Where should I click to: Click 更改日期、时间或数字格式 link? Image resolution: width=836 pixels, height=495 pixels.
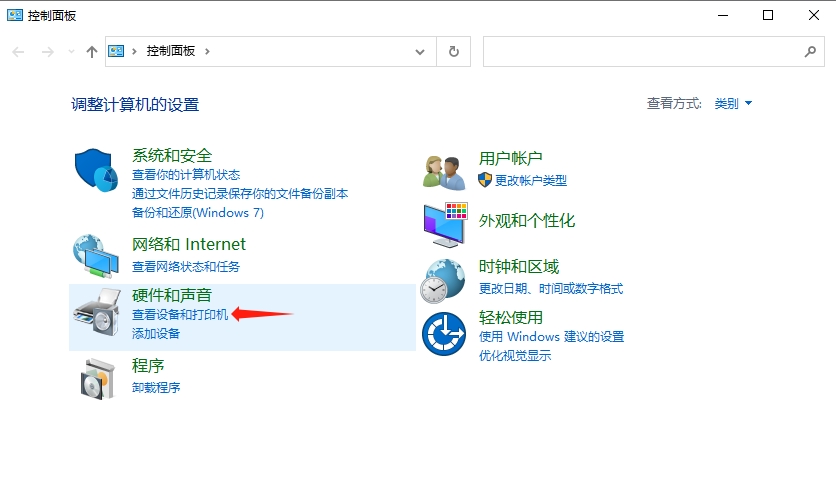[550, 289]
